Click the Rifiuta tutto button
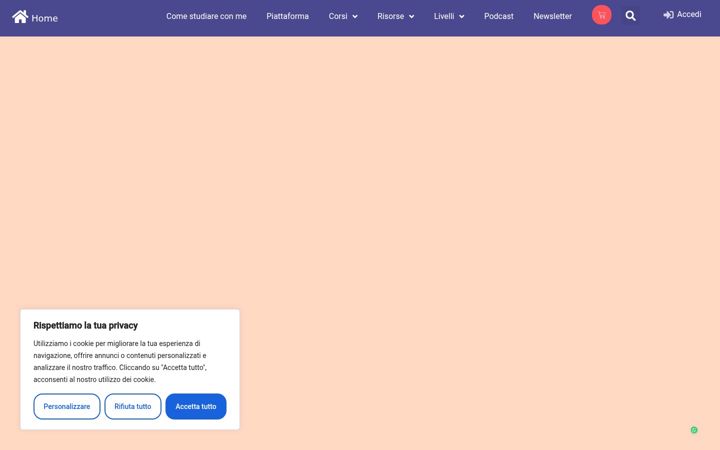This screenshot has width=720, height=450. pyautogui.click(x=133, y=406)
